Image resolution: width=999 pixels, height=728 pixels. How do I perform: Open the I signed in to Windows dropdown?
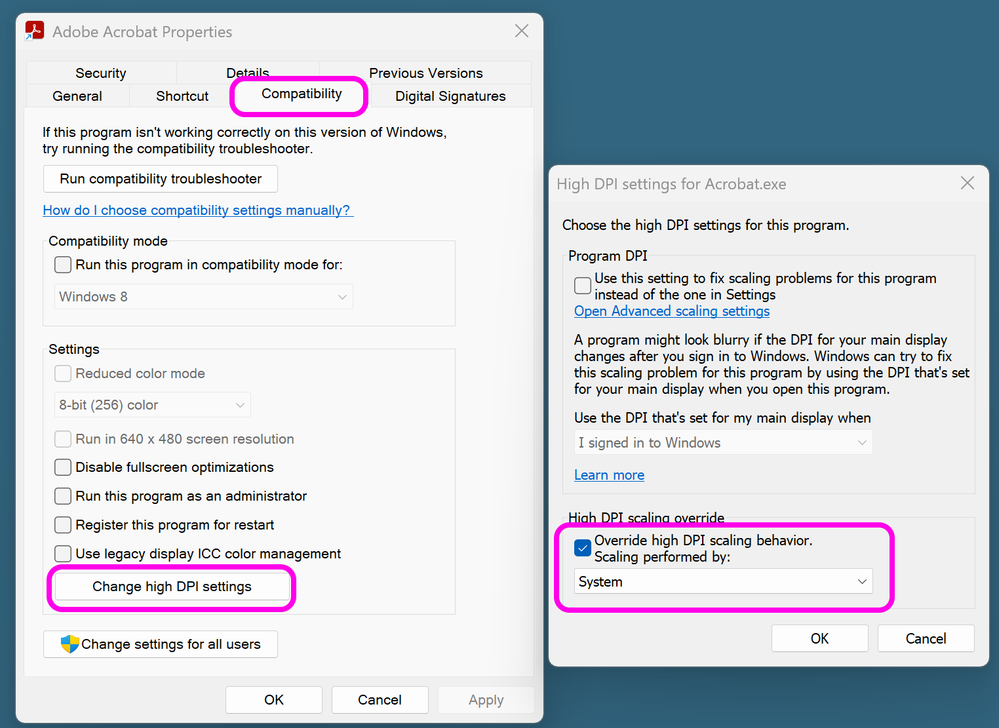pos(723,443)
